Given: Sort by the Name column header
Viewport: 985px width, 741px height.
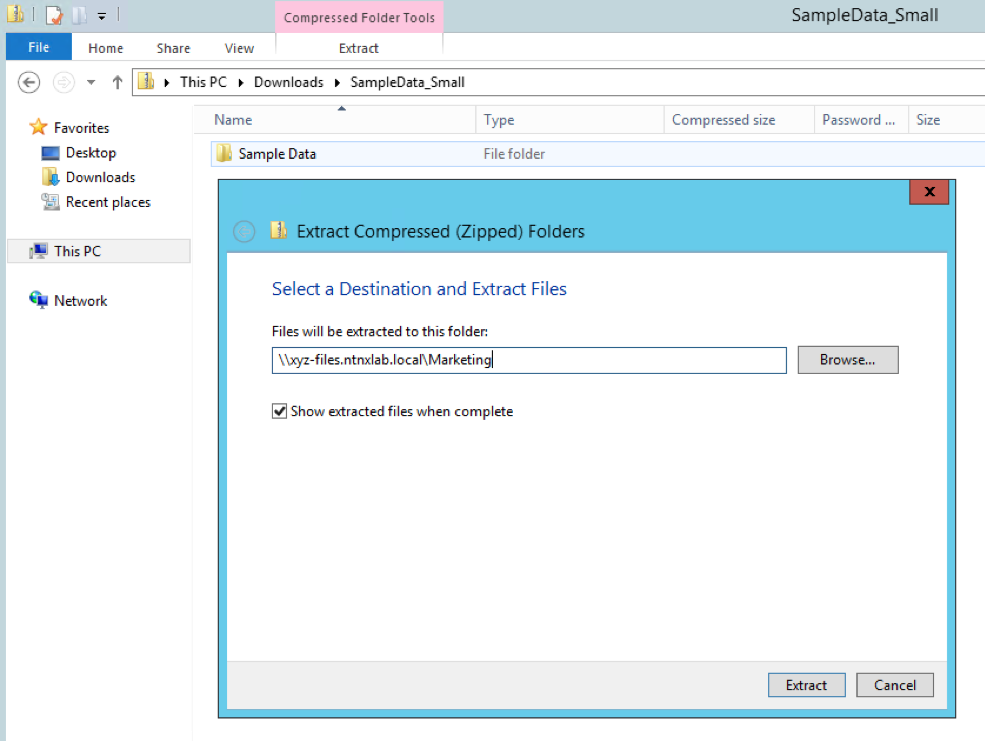Looking at the screenshot, I should point(233,119).
